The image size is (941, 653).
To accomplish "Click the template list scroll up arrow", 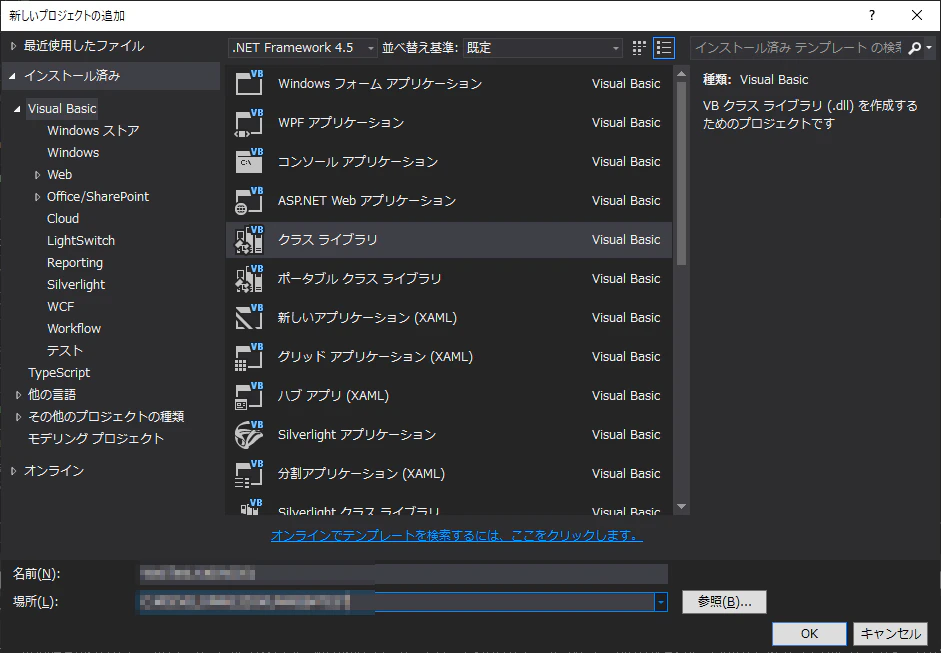I will (x=681, y=74).
